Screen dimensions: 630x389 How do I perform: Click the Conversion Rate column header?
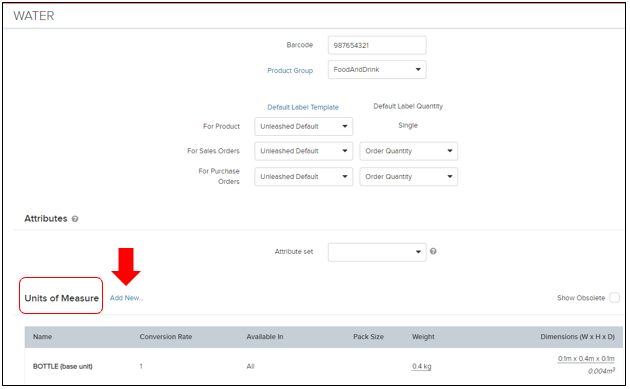[x=166, y=337]
